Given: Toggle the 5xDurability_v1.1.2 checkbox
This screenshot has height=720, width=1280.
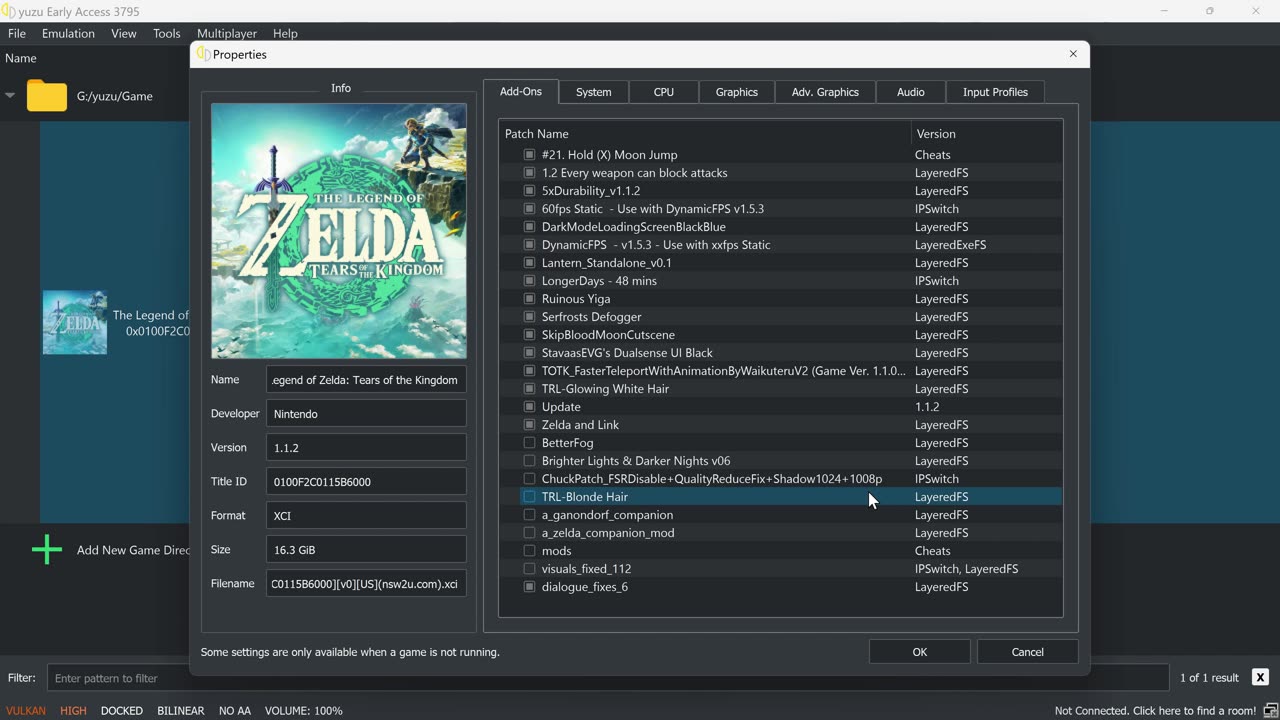Looking at the screenshot, I should [x=530, y=191].
